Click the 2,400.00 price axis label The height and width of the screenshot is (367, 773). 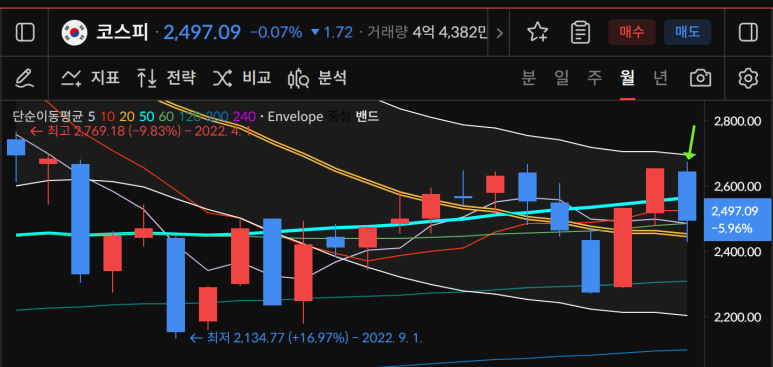coord(738,252)
